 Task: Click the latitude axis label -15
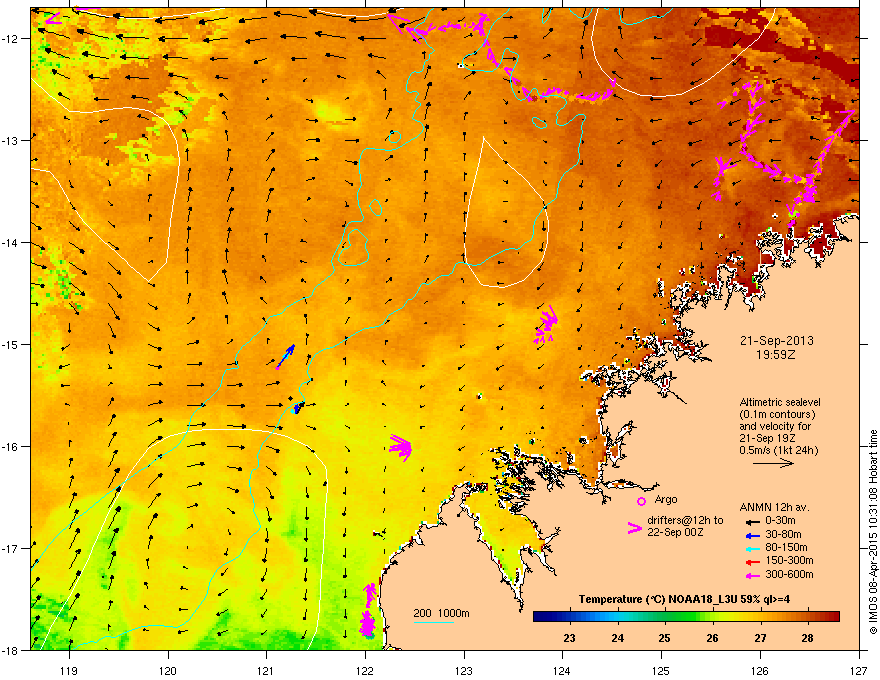(x=12, y=344)
